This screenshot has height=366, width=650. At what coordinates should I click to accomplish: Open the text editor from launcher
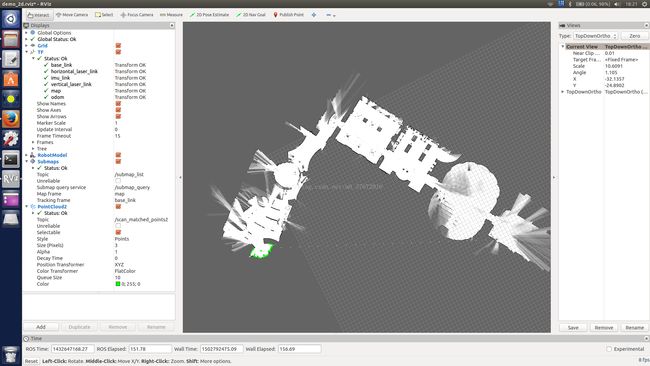point(11,59)
